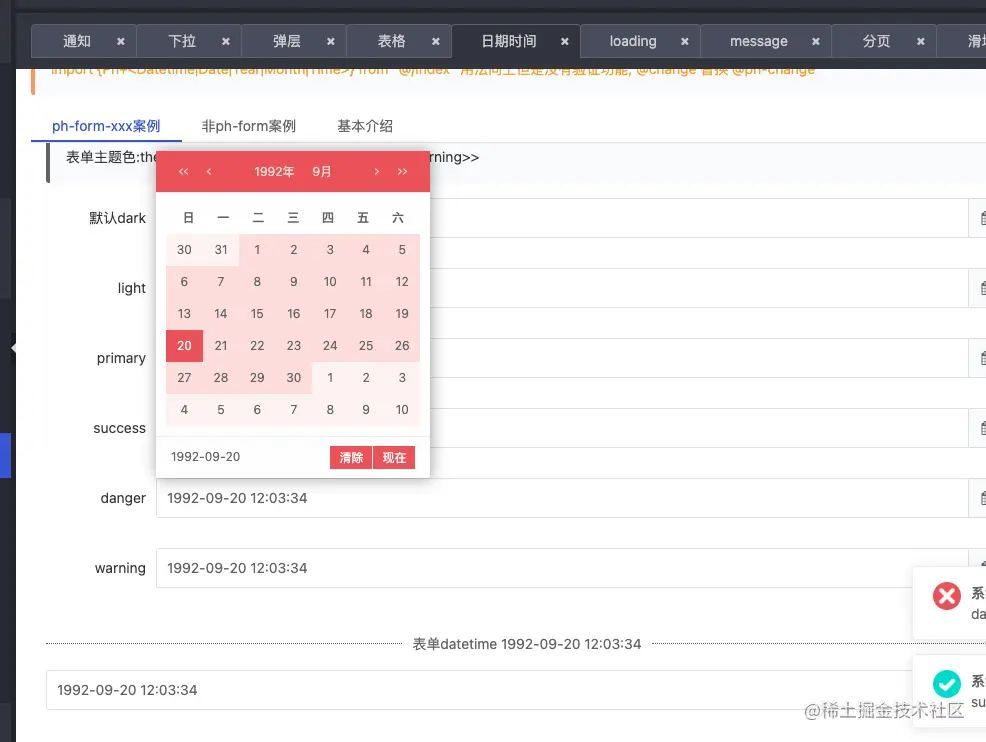Advance to next month with › arrow
The height and width of the screenshot is (742, 986).
coord(377,171)
